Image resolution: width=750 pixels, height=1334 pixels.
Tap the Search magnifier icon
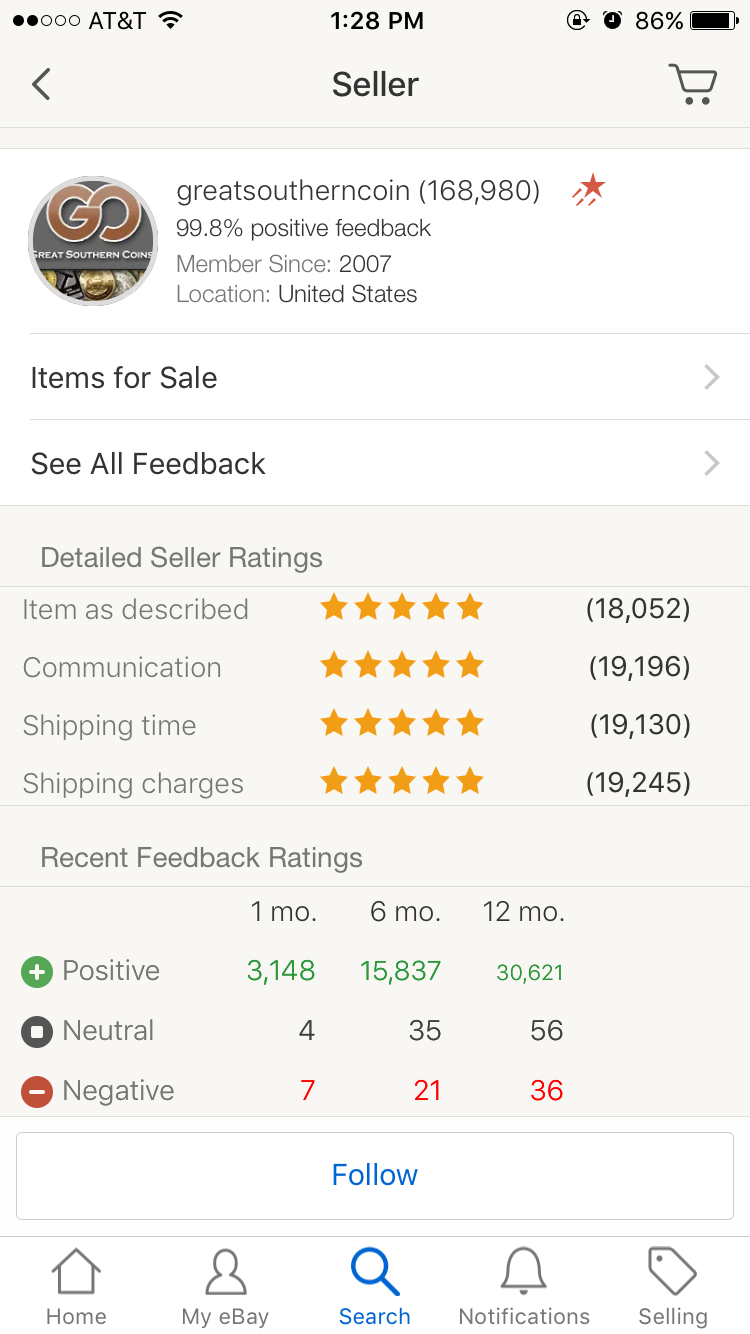pyautogui.click(x=375, y=1271)
